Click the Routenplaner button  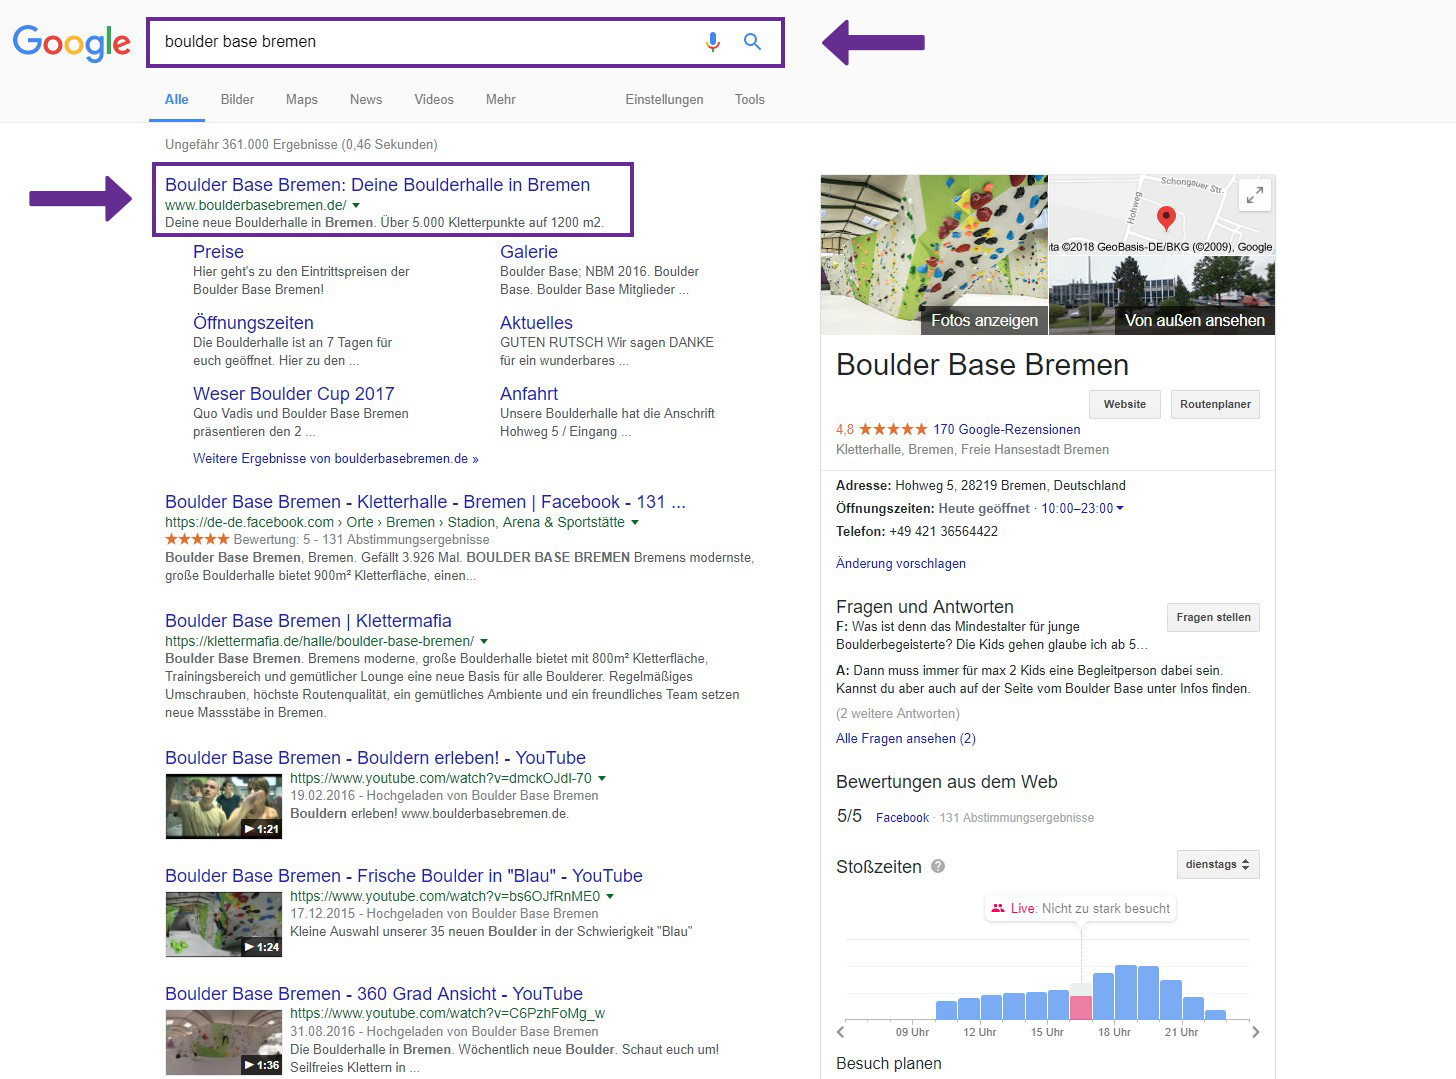1215,404
